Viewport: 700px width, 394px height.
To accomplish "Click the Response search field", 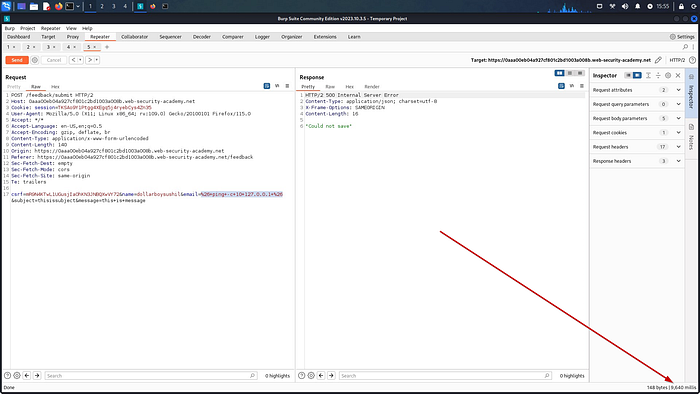I will (x=445, y=375).
